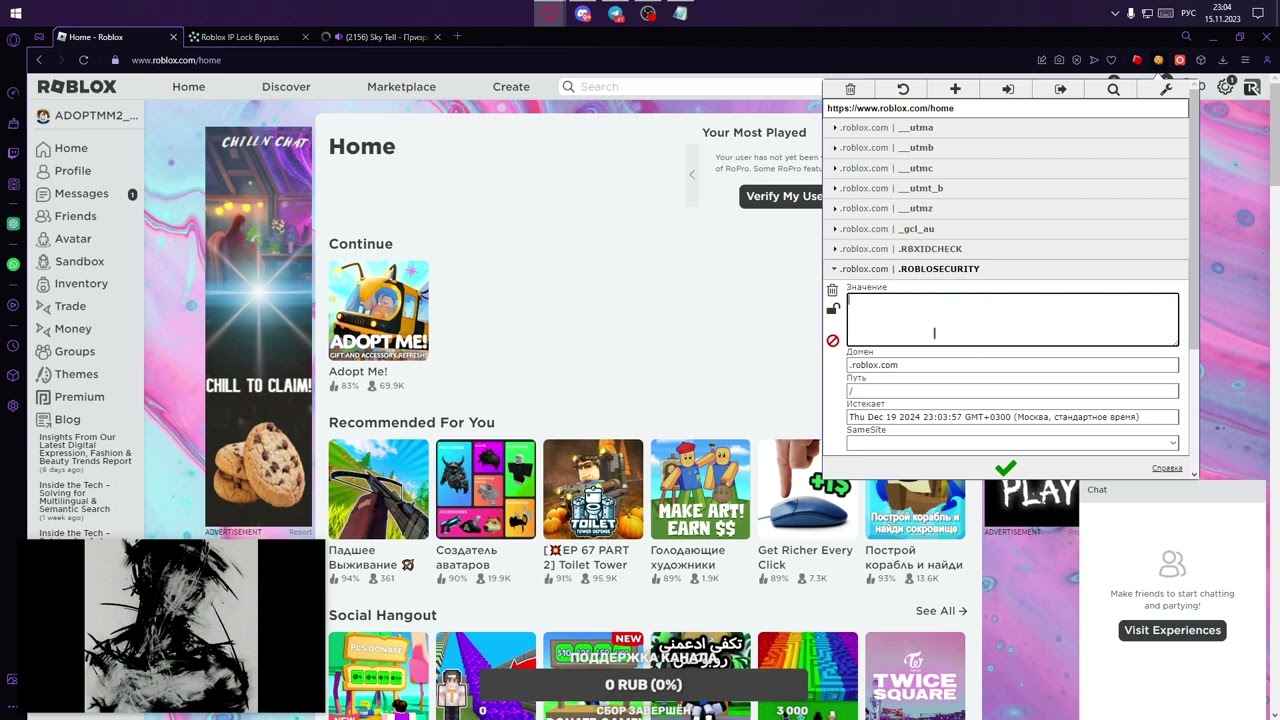Viewport: 1280px width, 720px height.
Task: Click the Chat panel header
Action: (x=1173, y=490)
